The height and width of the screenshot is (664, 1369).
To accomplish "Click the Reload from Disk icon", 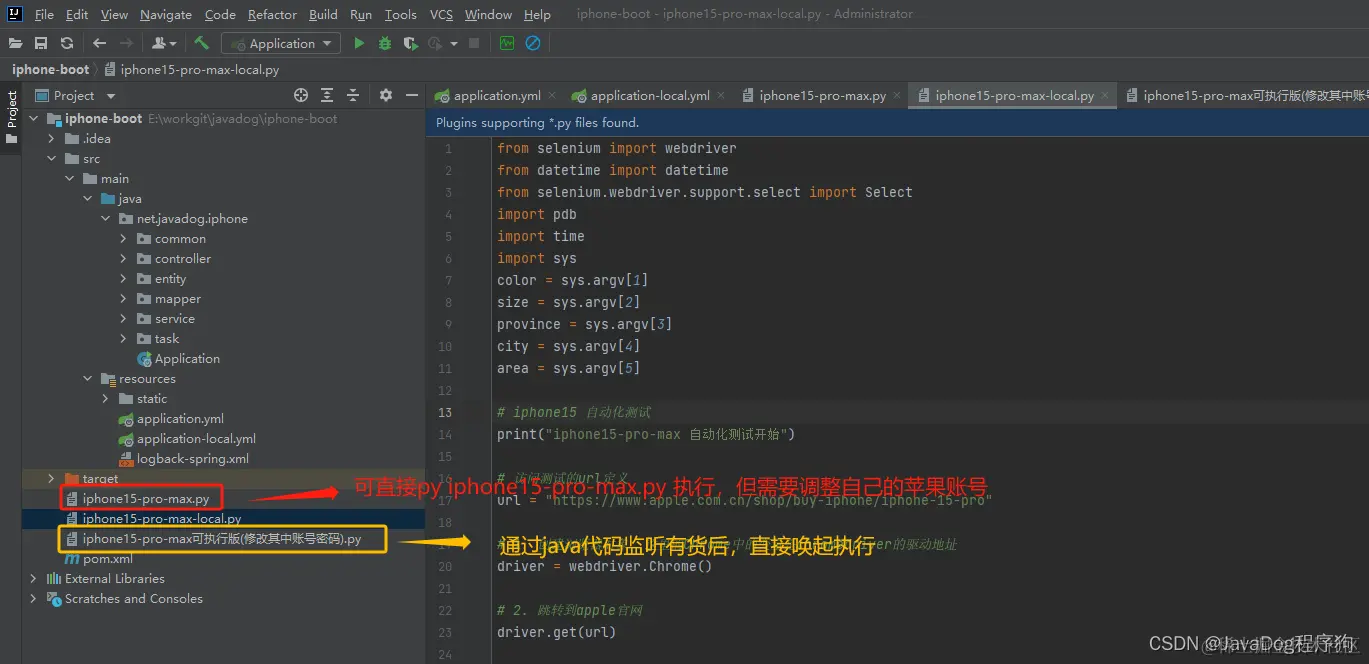I will (67, 43).
